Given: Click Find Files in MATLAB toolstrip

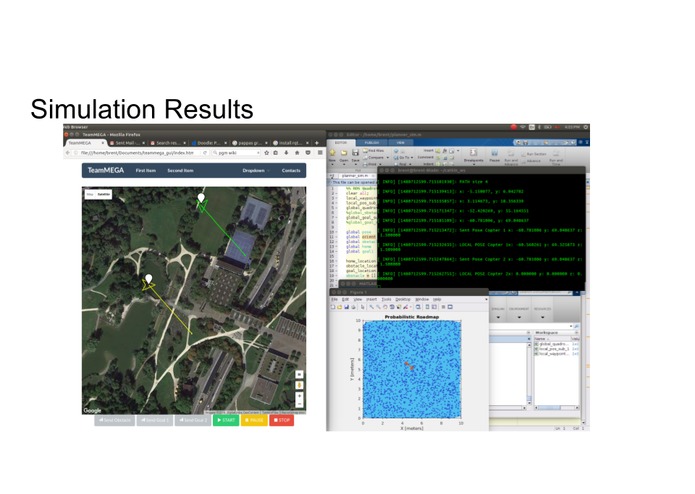Looking at the screenshot, I should (373, 151).
